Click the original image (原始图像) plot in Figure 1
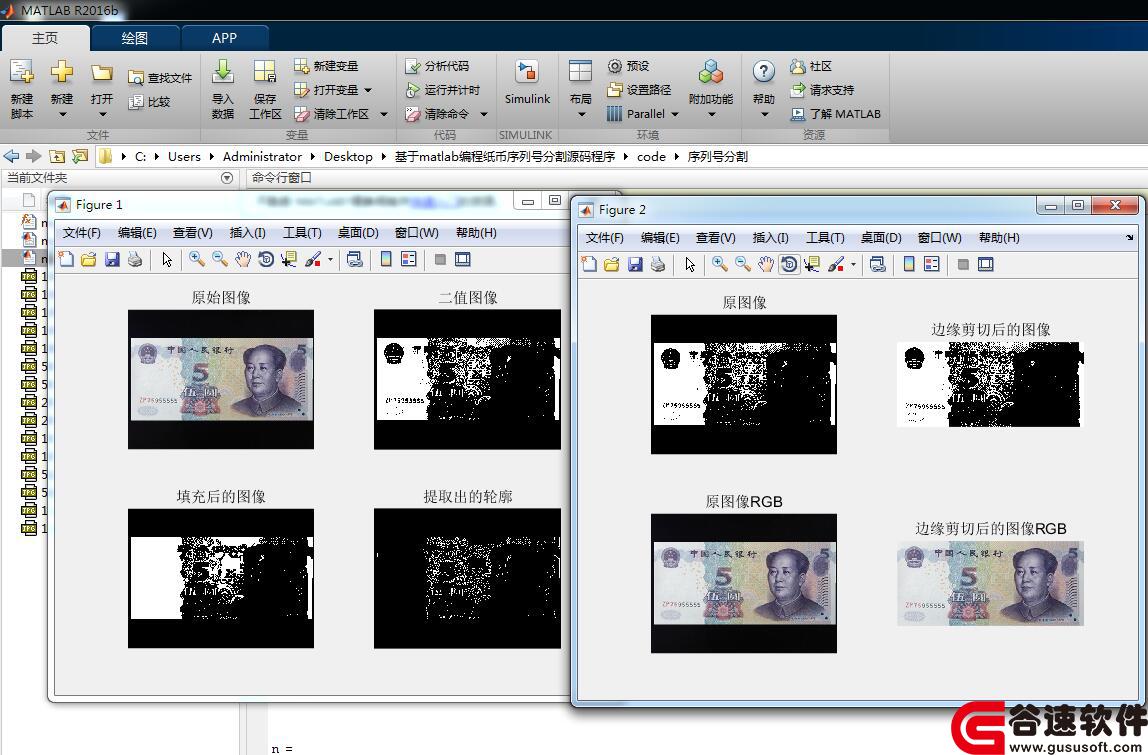Viewport: 1148px width, 755px height. [221, 379]
